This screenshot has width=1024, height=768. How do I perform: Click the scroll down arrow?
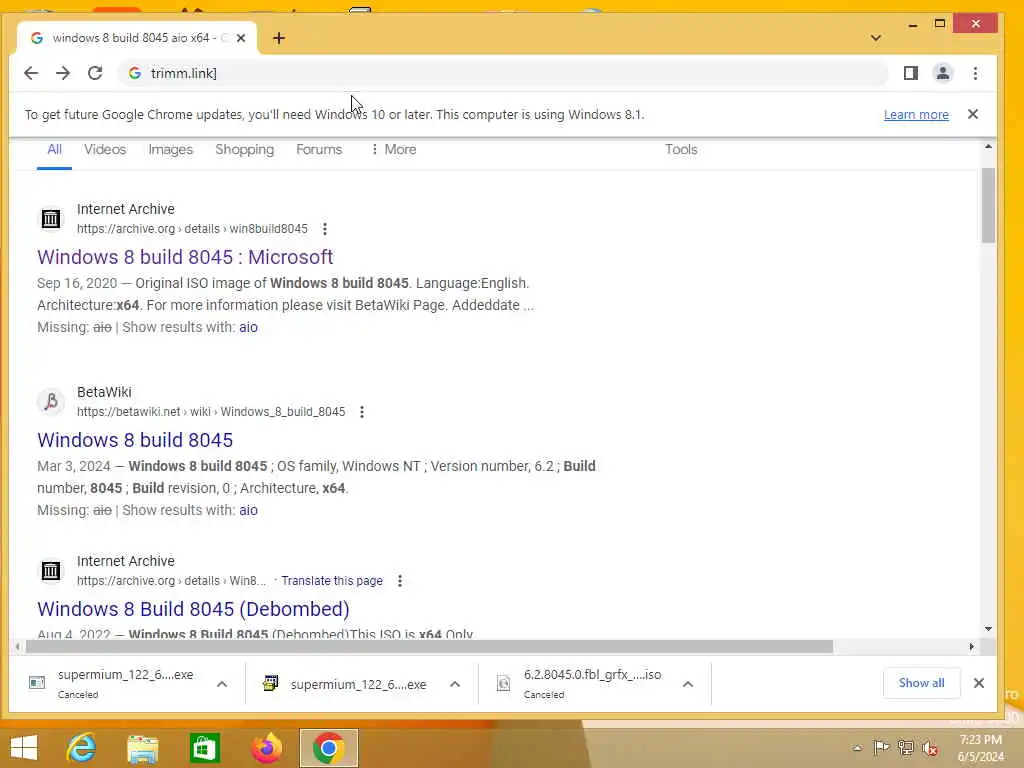click(x=988, y=629)
